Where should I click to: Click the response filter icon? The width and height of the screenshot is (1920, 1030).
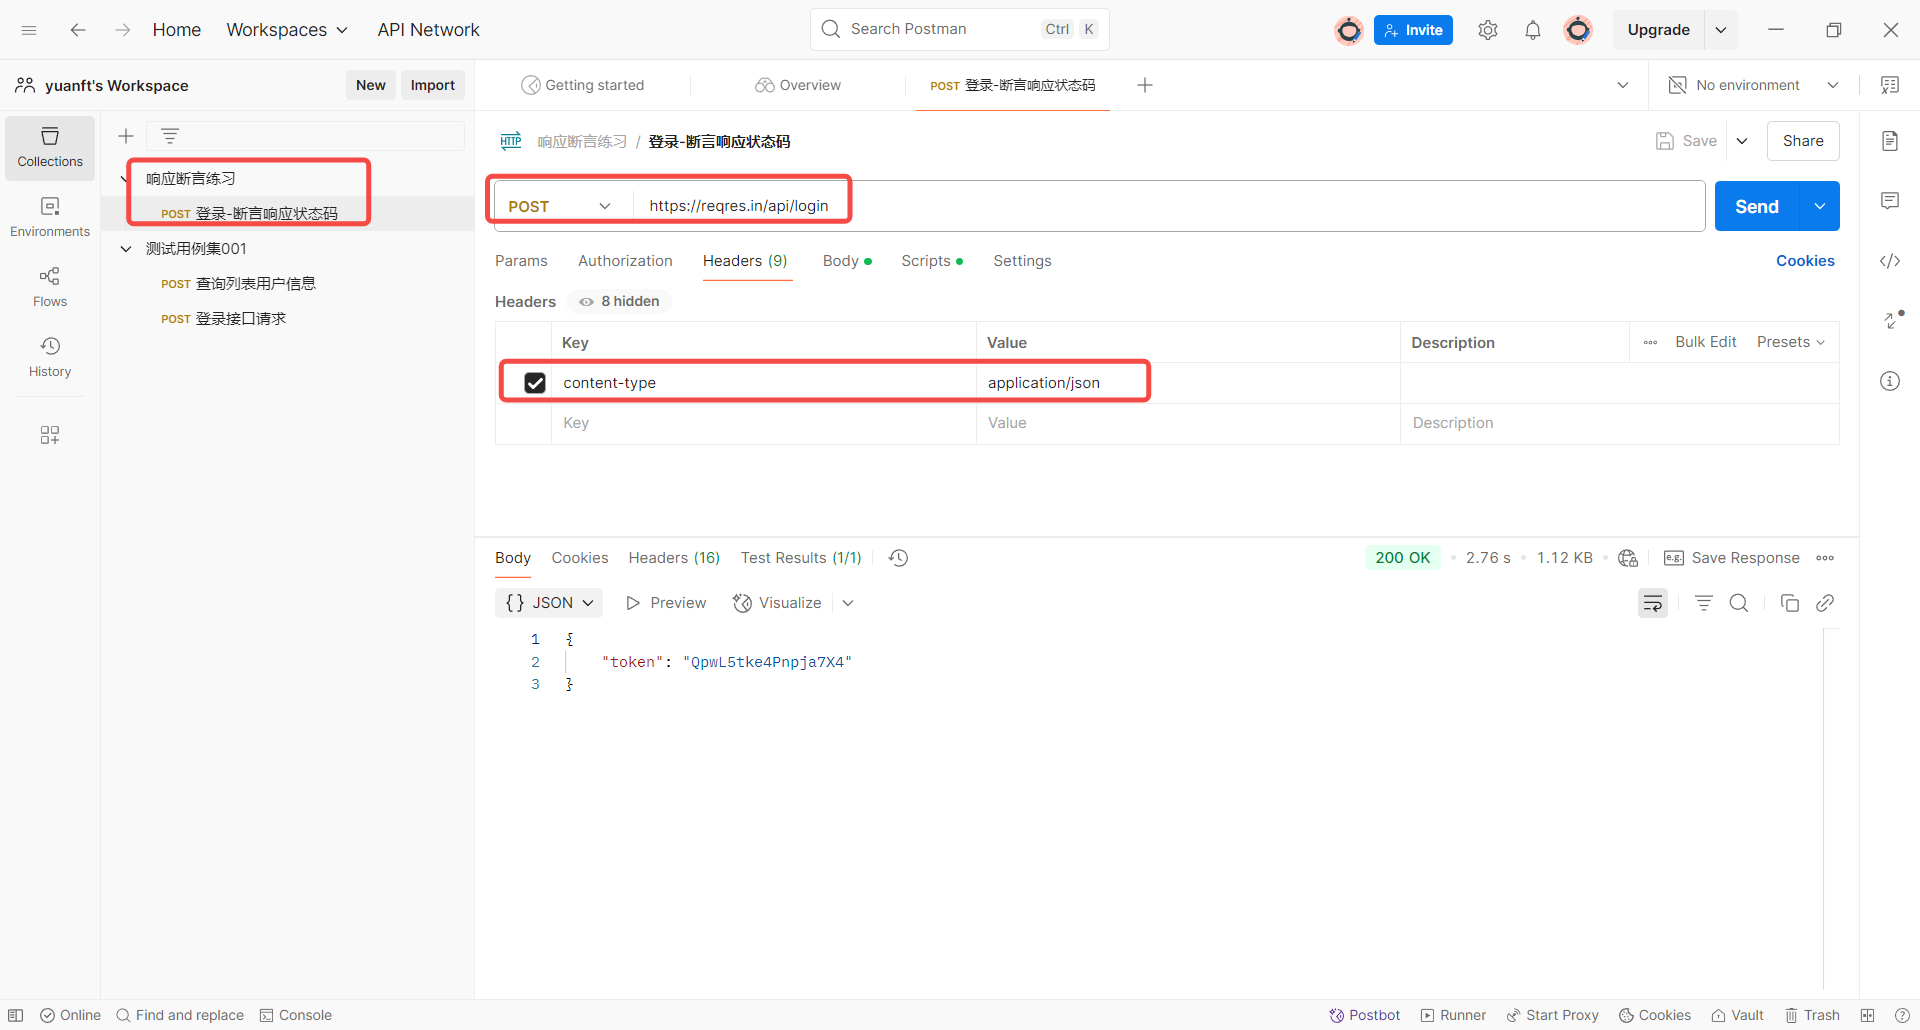tap(1704, 603)
